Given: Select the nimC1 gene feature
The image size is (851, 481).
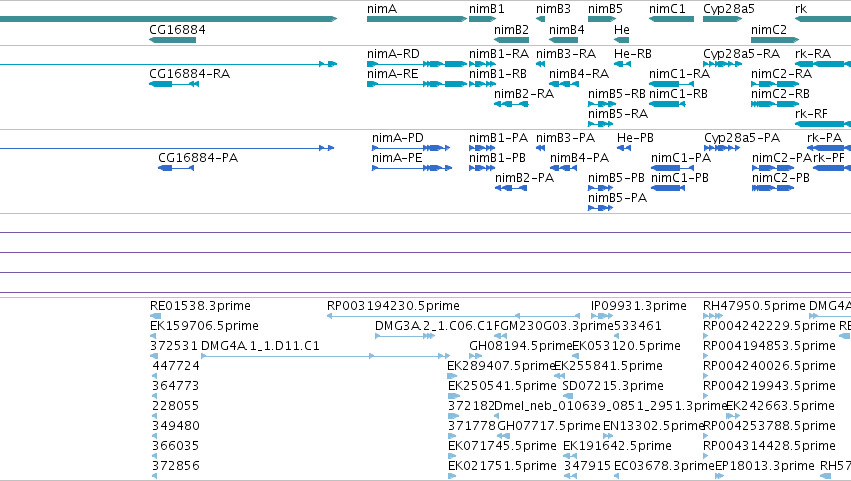Looking at the screenshot, I should pyautogui.click(x=671, y=19).
